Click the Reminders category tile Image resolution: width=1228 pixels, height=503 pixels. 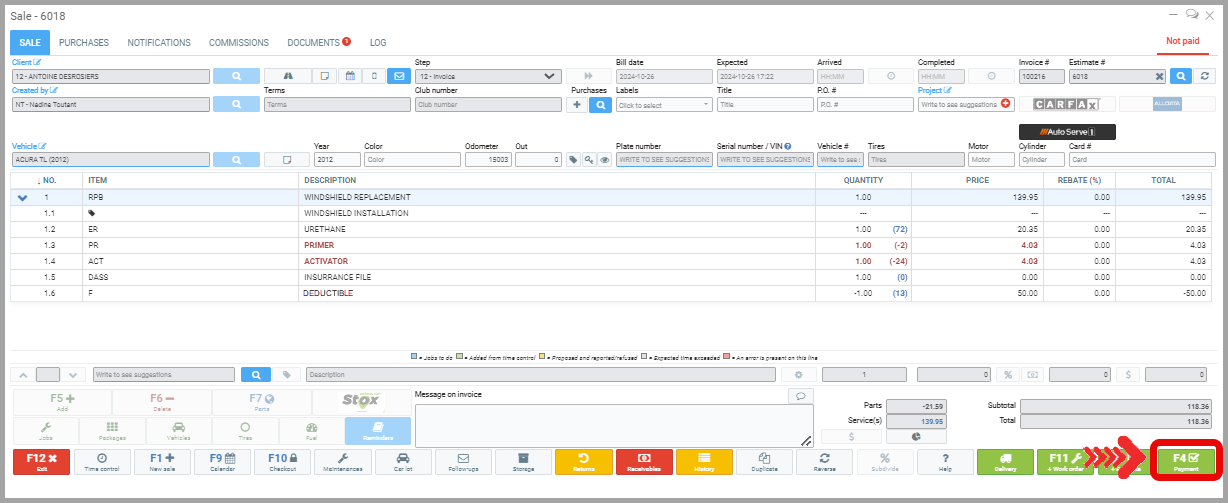pos(377,431)
